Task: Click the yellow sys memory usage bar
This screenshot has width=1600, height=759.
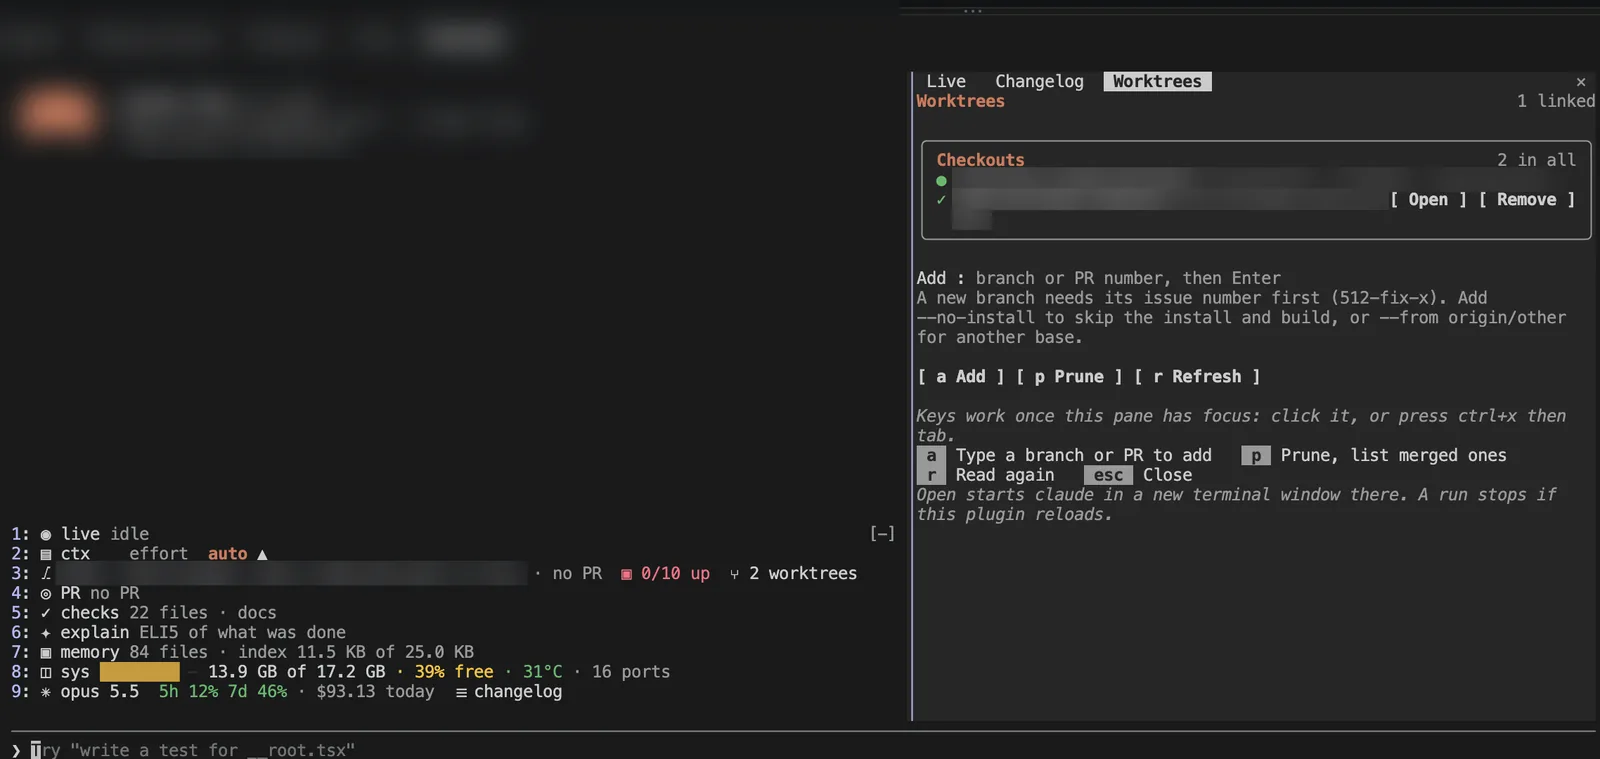Action: click(140, 672)
